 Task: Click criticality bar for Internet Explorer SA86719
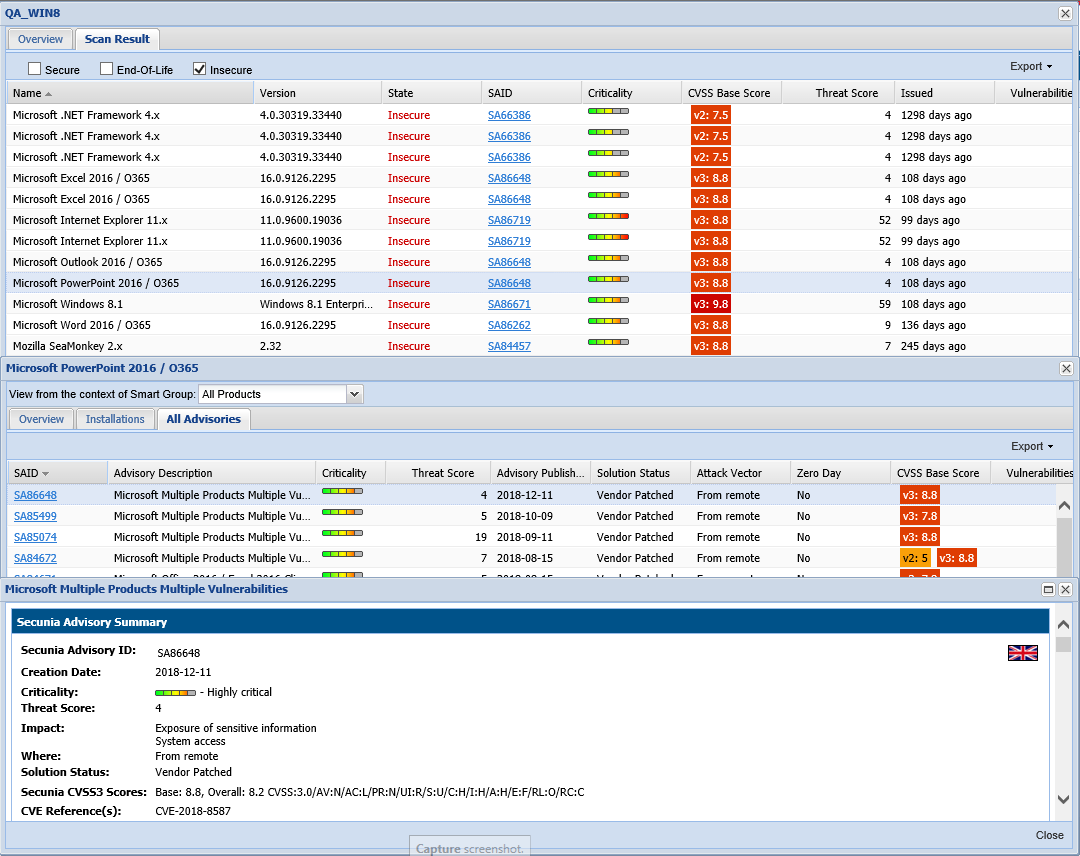click(608, 216)
